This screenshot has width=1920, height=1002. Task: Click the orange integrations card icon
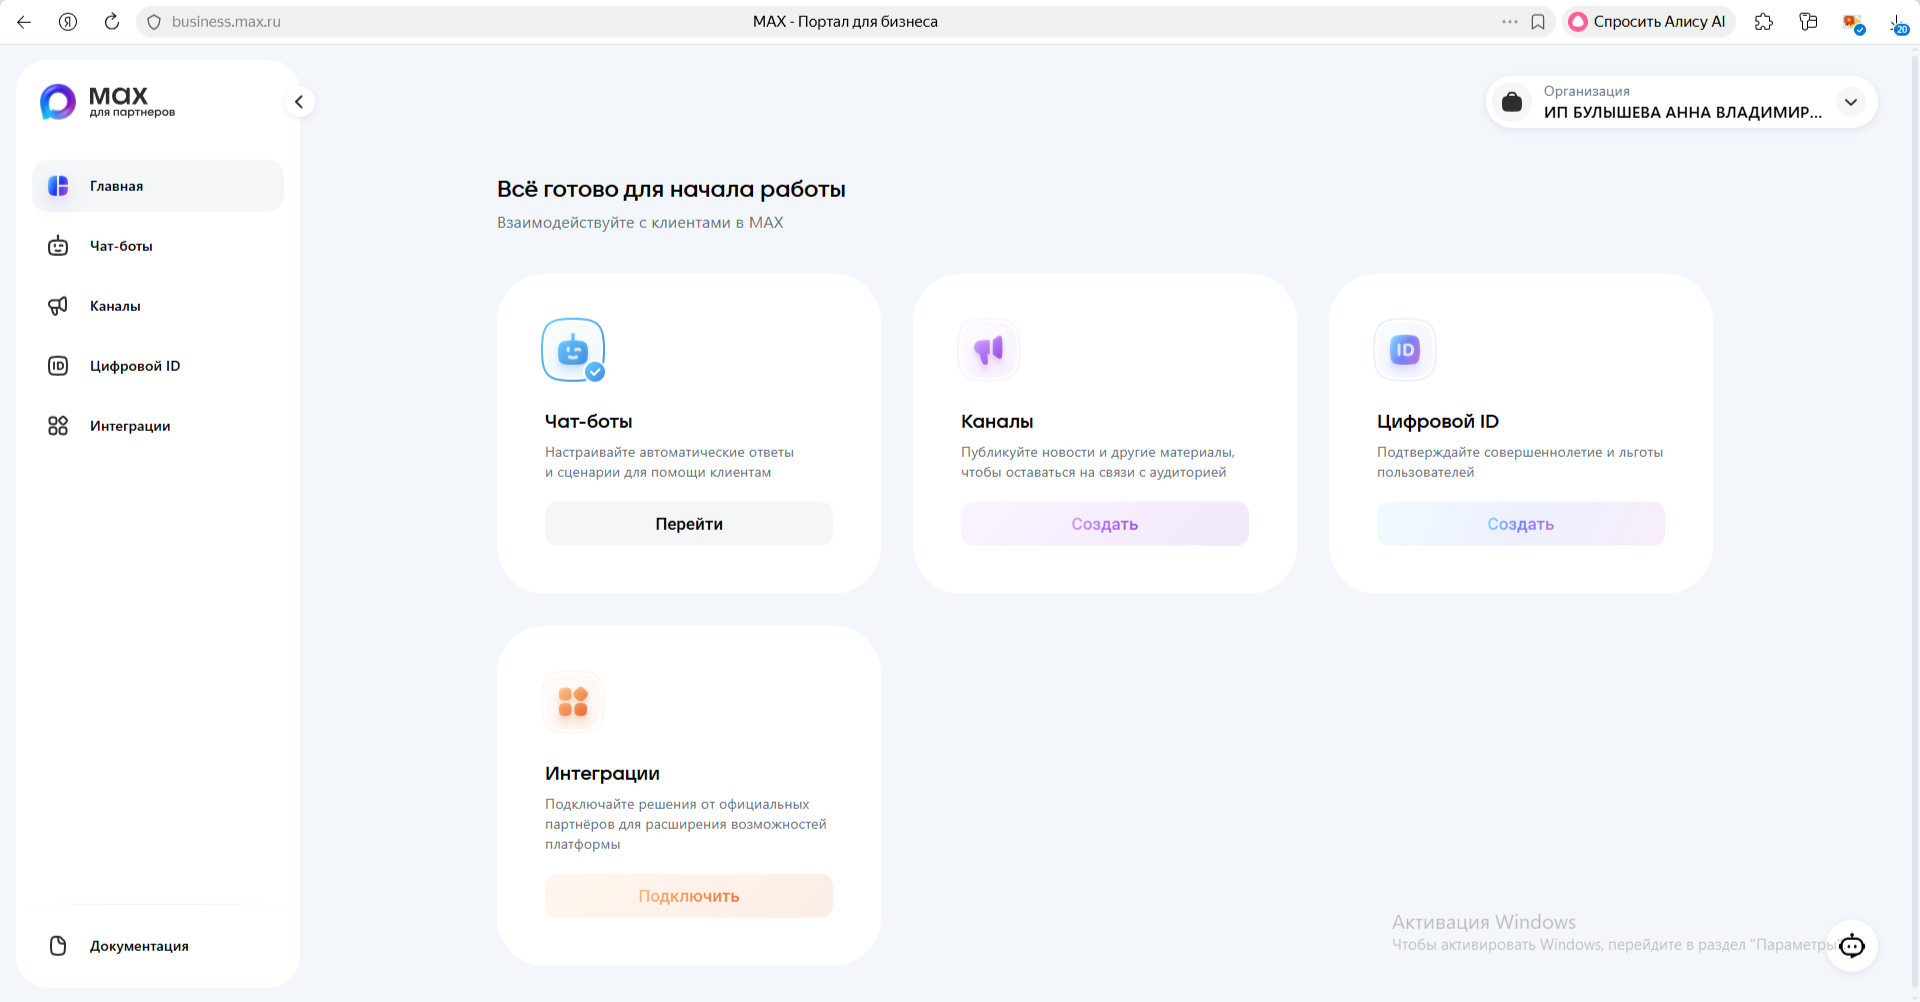click(573, 702)
